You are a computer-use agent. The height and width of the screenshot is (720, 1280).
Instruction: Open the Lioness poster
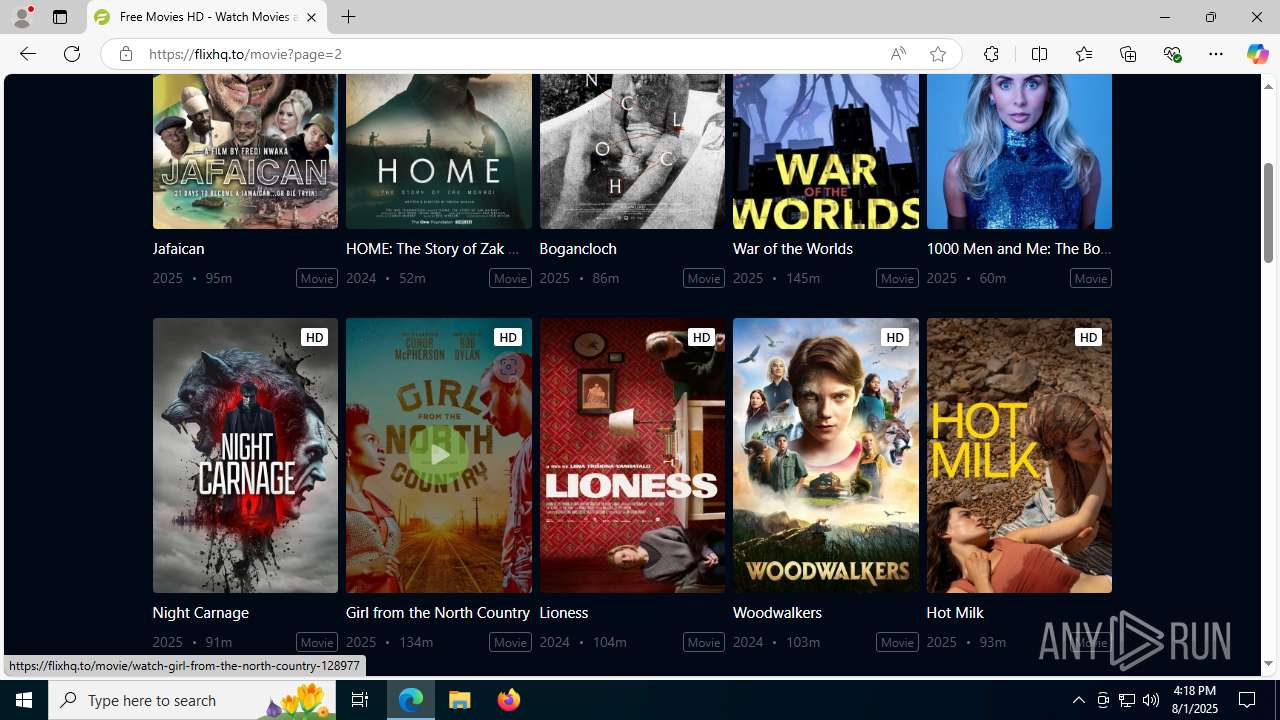point(632,455)
